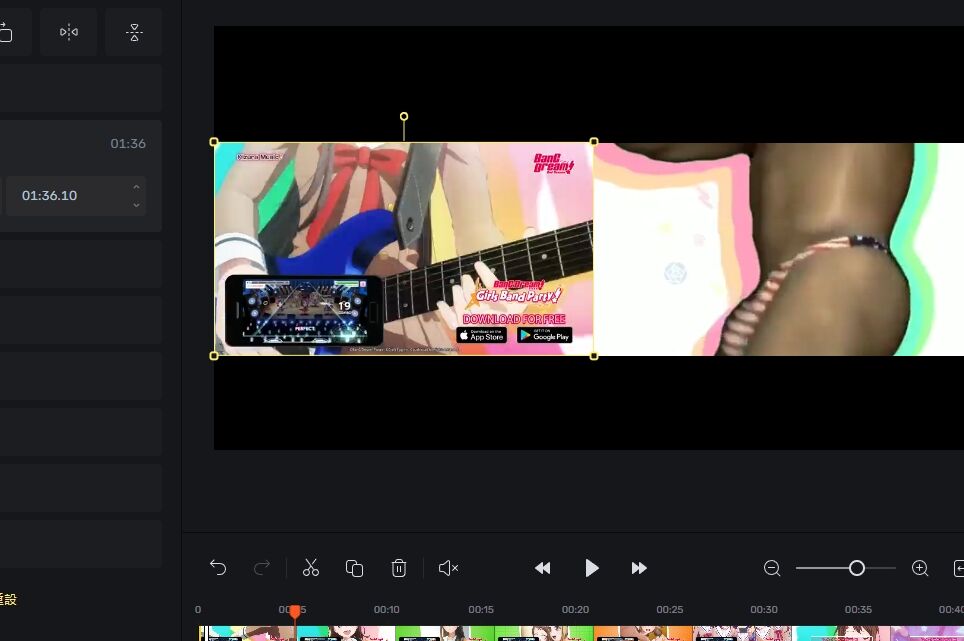
Task: Click the rotation handle above the selected clip
Action: pyautogui.click(x=404, y=116)
